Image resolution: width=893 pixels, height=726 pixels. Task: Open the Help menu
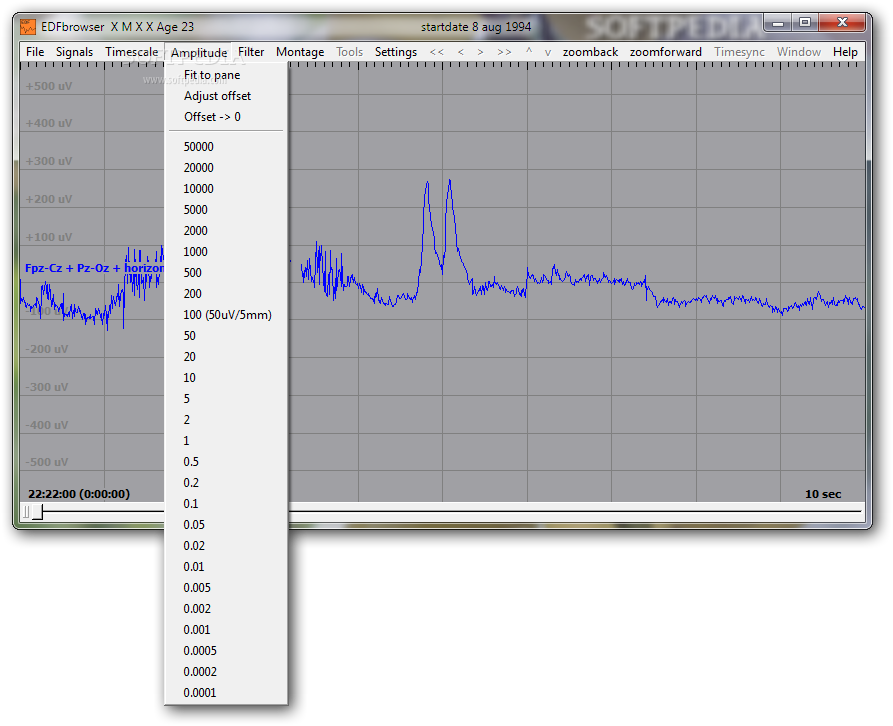(x=845, y=52)
